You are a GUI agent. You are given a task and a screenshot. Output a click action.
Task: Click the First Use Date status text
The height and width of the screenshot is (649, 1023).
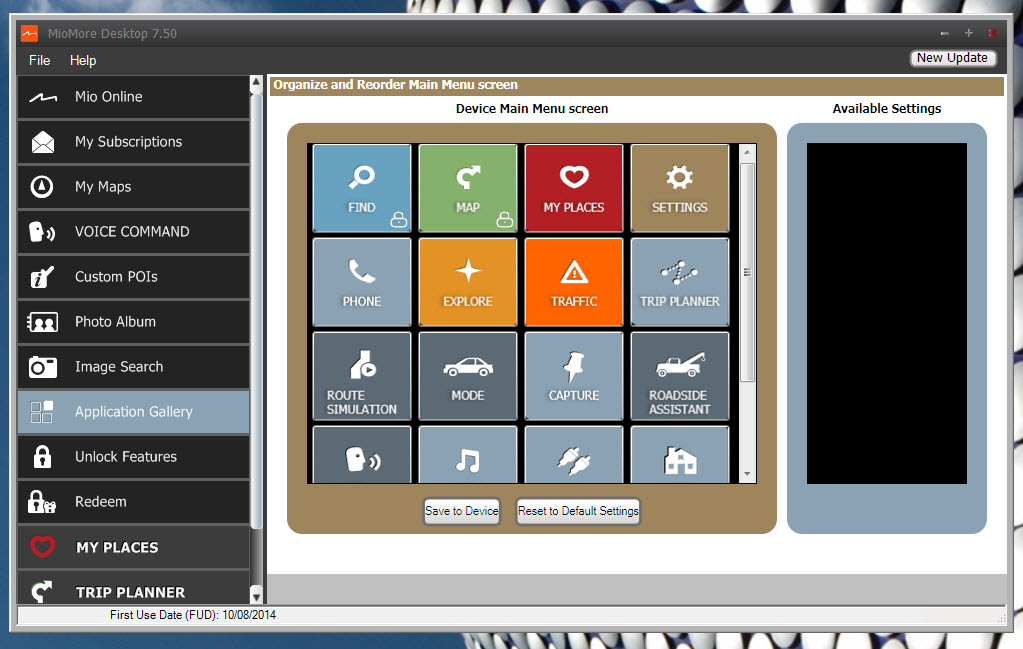point(193,615)
